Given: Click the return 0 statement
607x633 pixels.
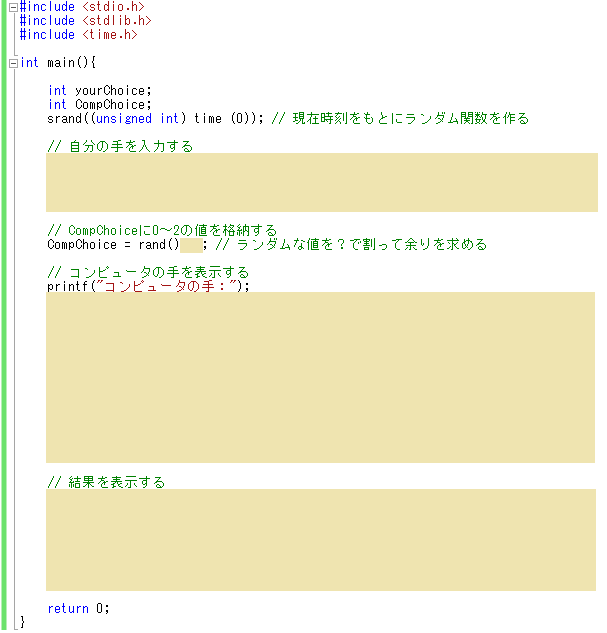Looking at the screenshot, I should pos(78,608).
